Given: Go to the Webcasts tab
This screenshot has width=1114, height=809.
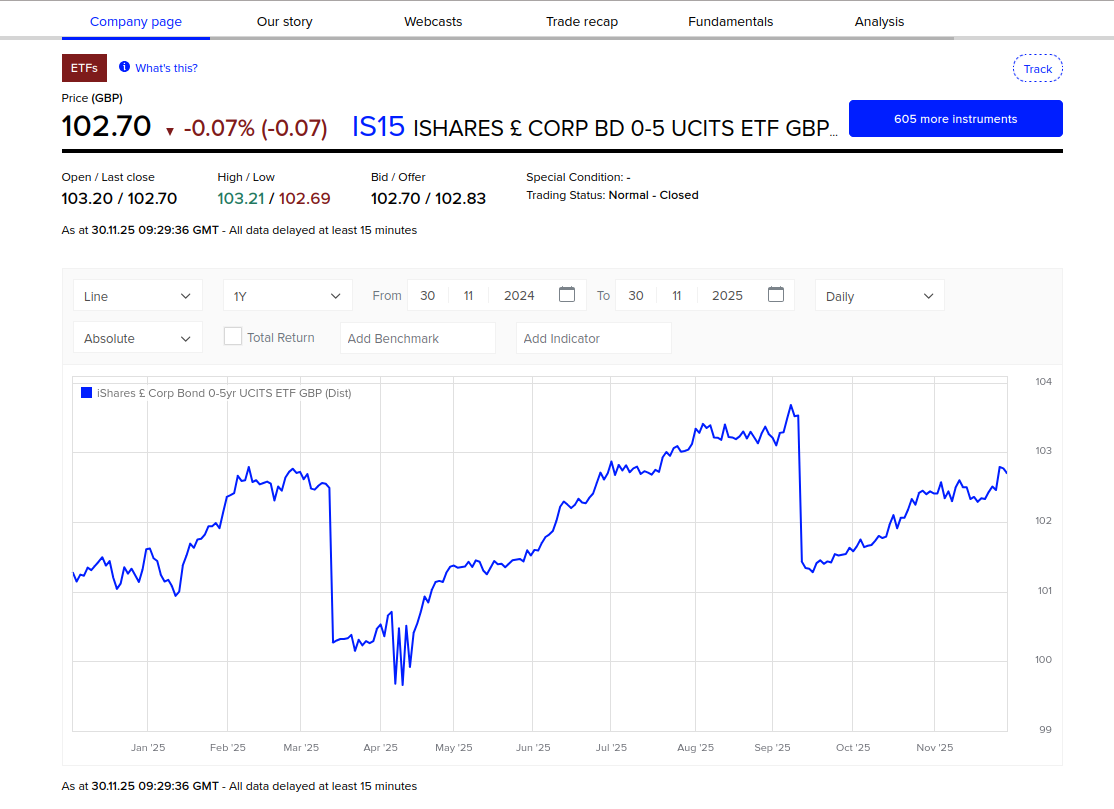Looking at the screenshot, I should pyautogui.click(x=433, y=21).
